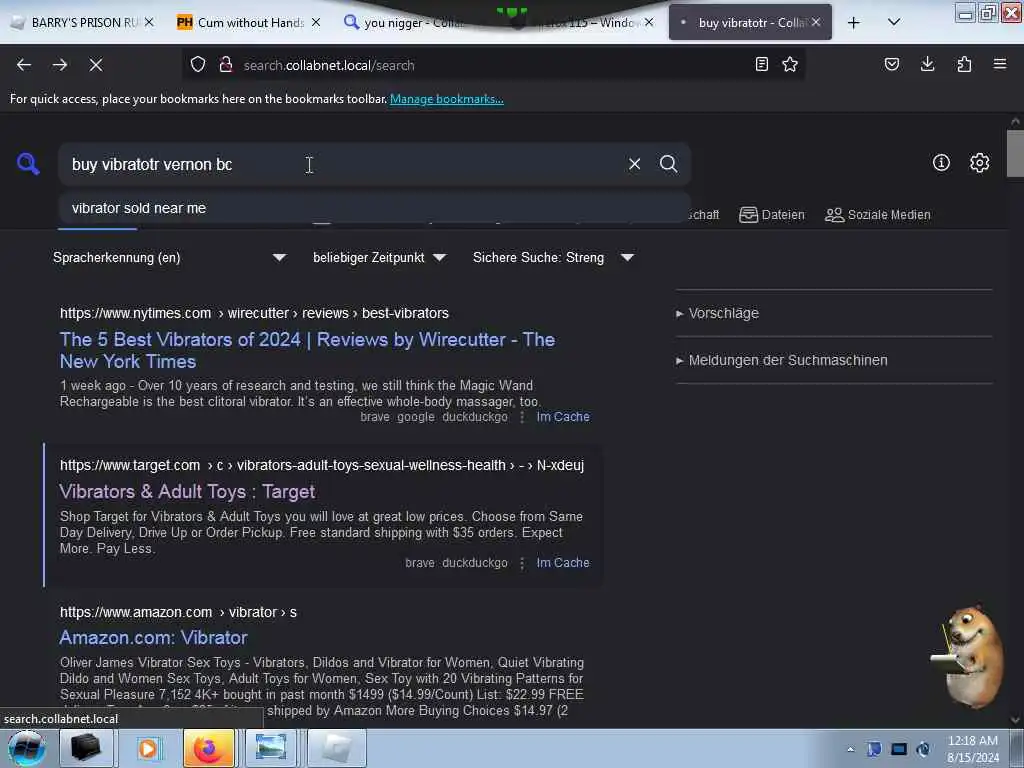Open the about info circle icon

point(941,163)
